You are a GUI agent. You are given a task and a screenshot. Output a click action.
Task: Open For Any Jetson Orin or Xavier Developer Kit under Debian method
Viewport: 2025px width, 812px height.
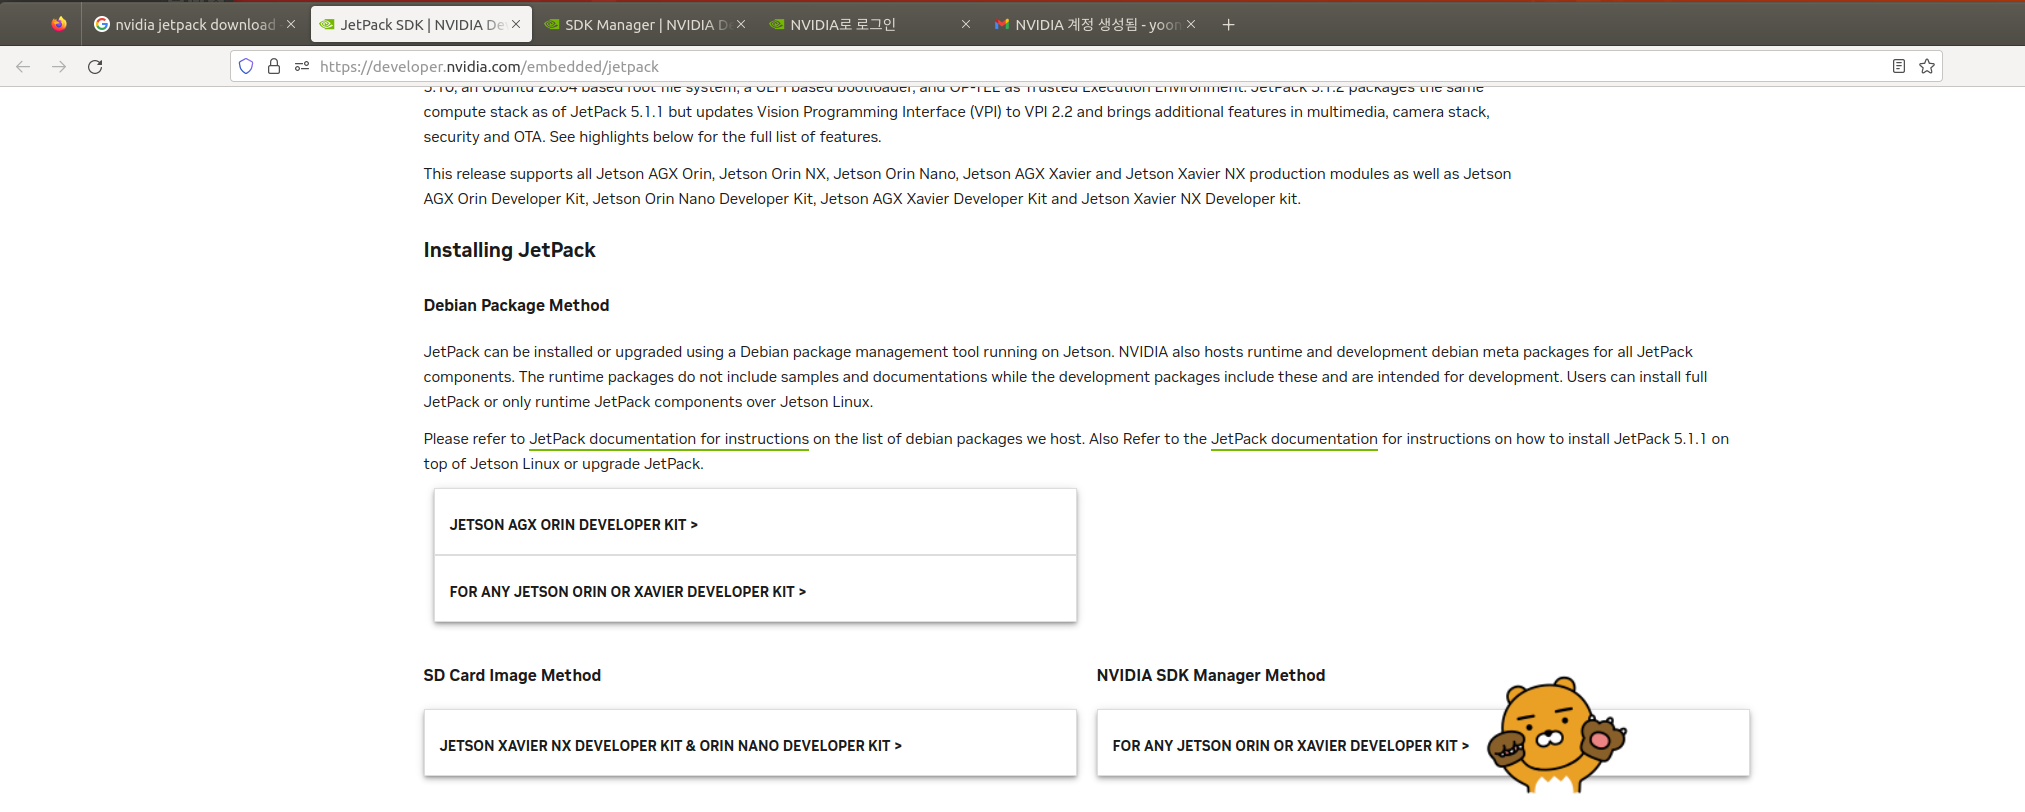[x=755, y=590]
